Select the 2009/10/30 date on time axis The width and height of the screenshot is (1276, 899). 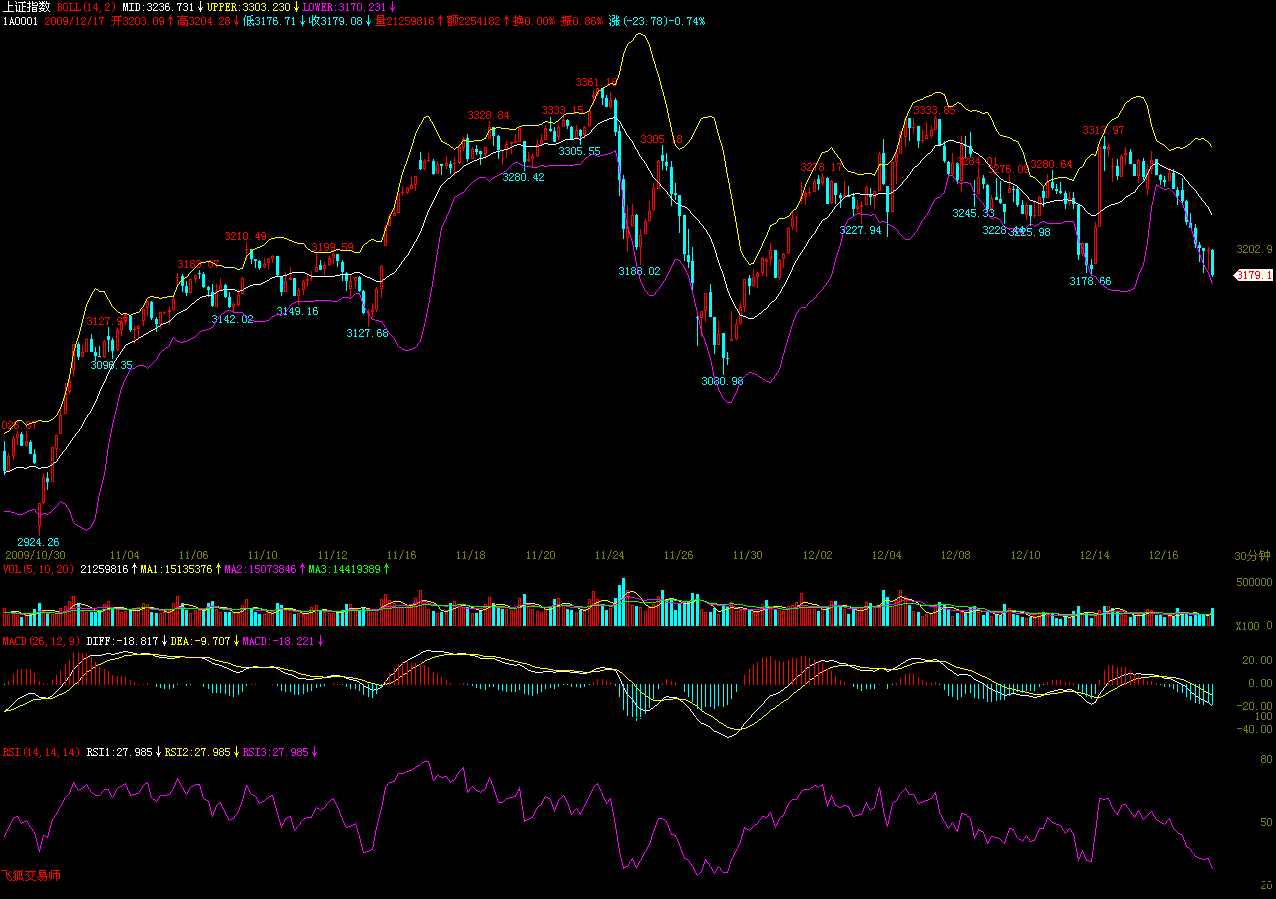click(35, 554)
